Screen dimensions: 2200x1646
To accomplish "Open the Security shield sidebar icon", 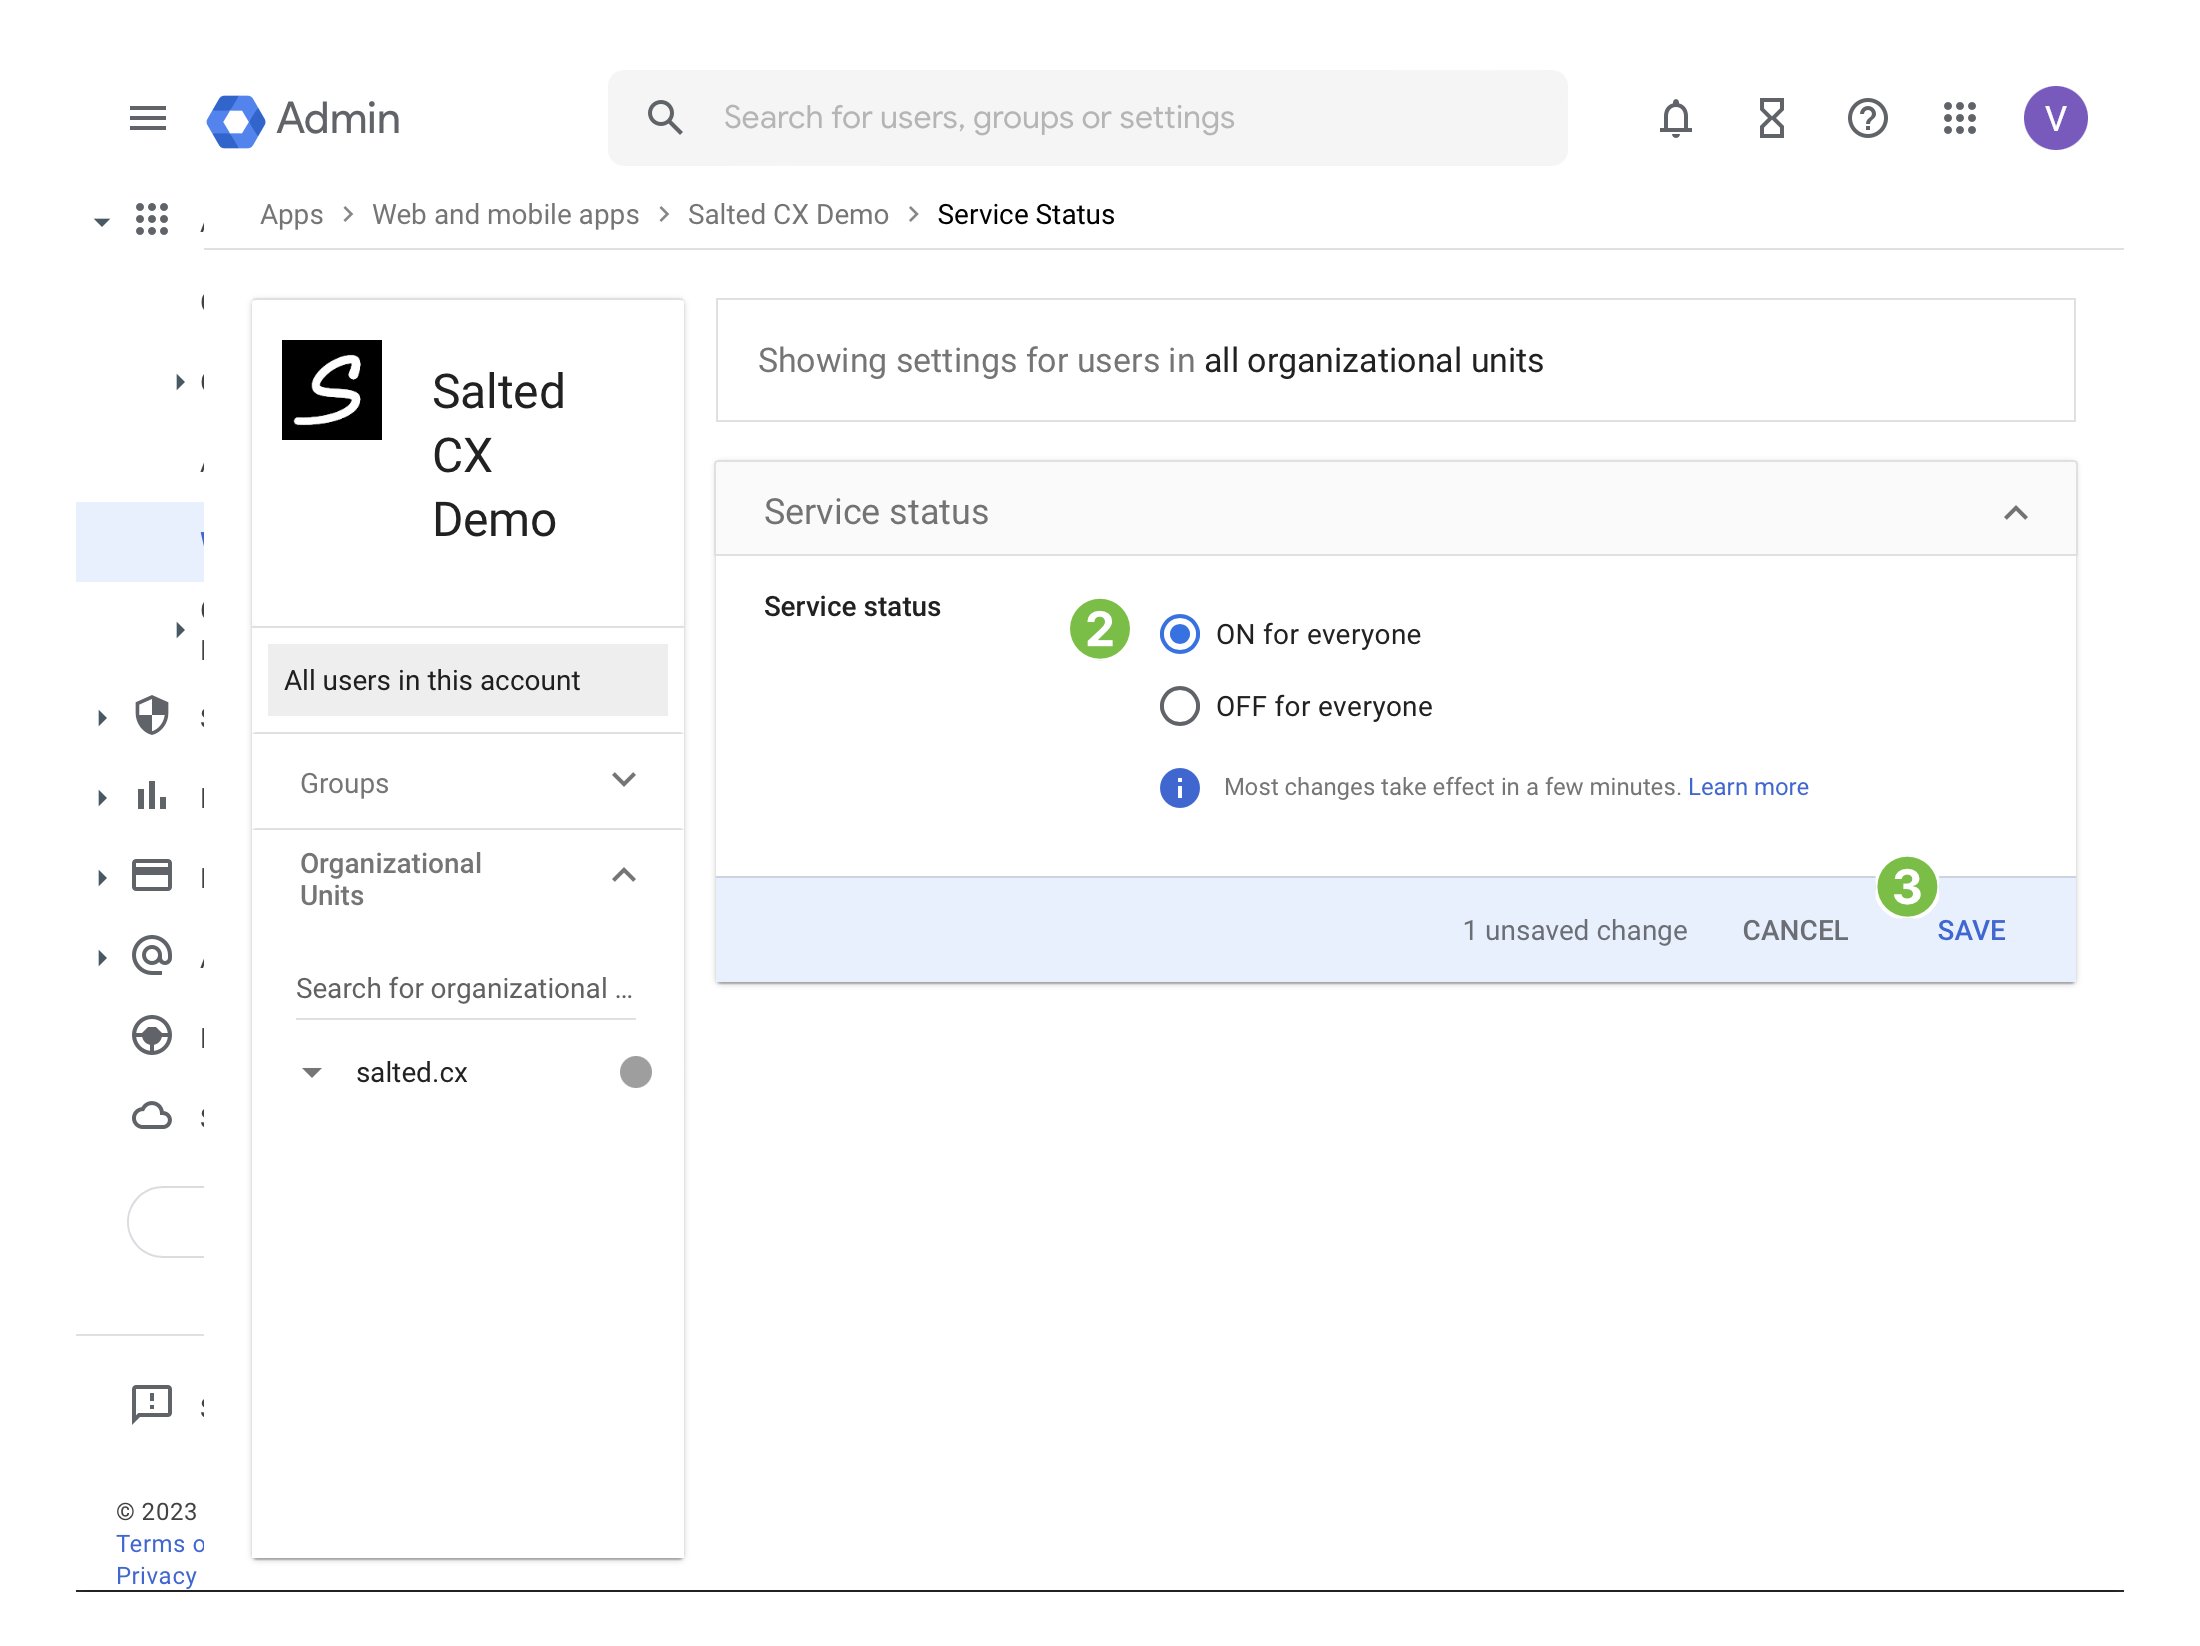I will [152, 716].
